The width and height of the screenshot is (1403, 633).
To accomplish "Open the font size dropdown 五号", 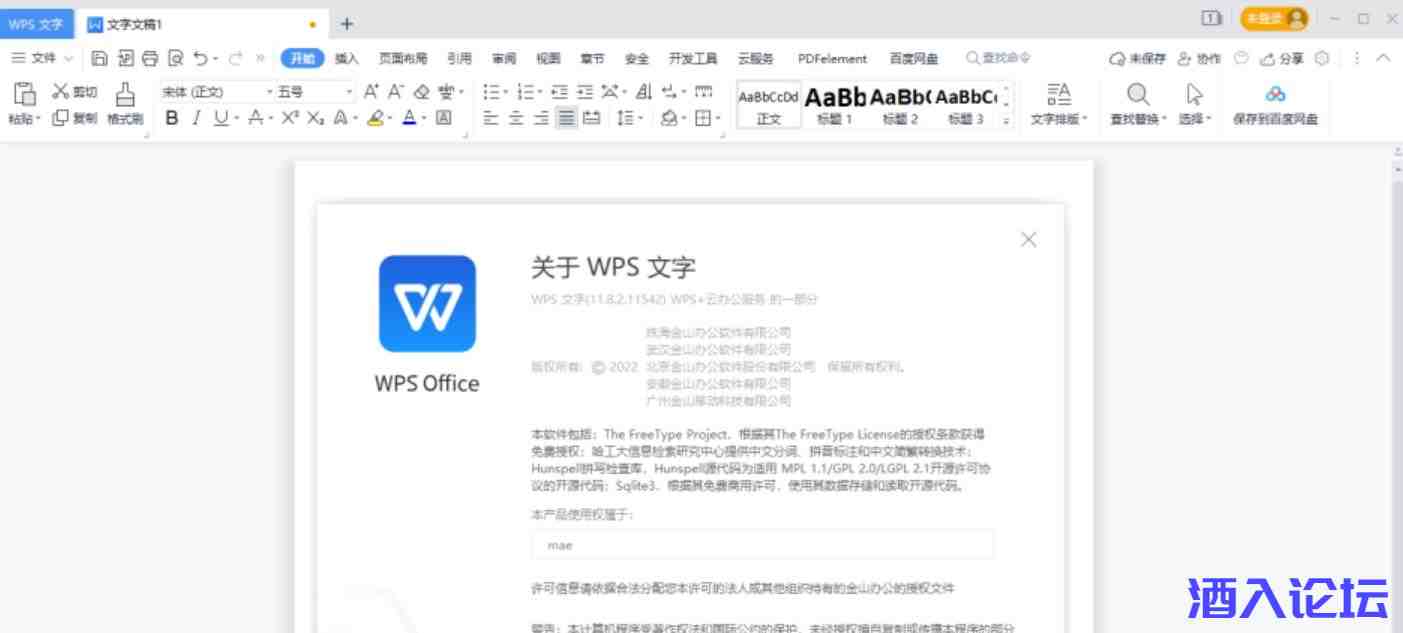I will (x=314, y=92).
